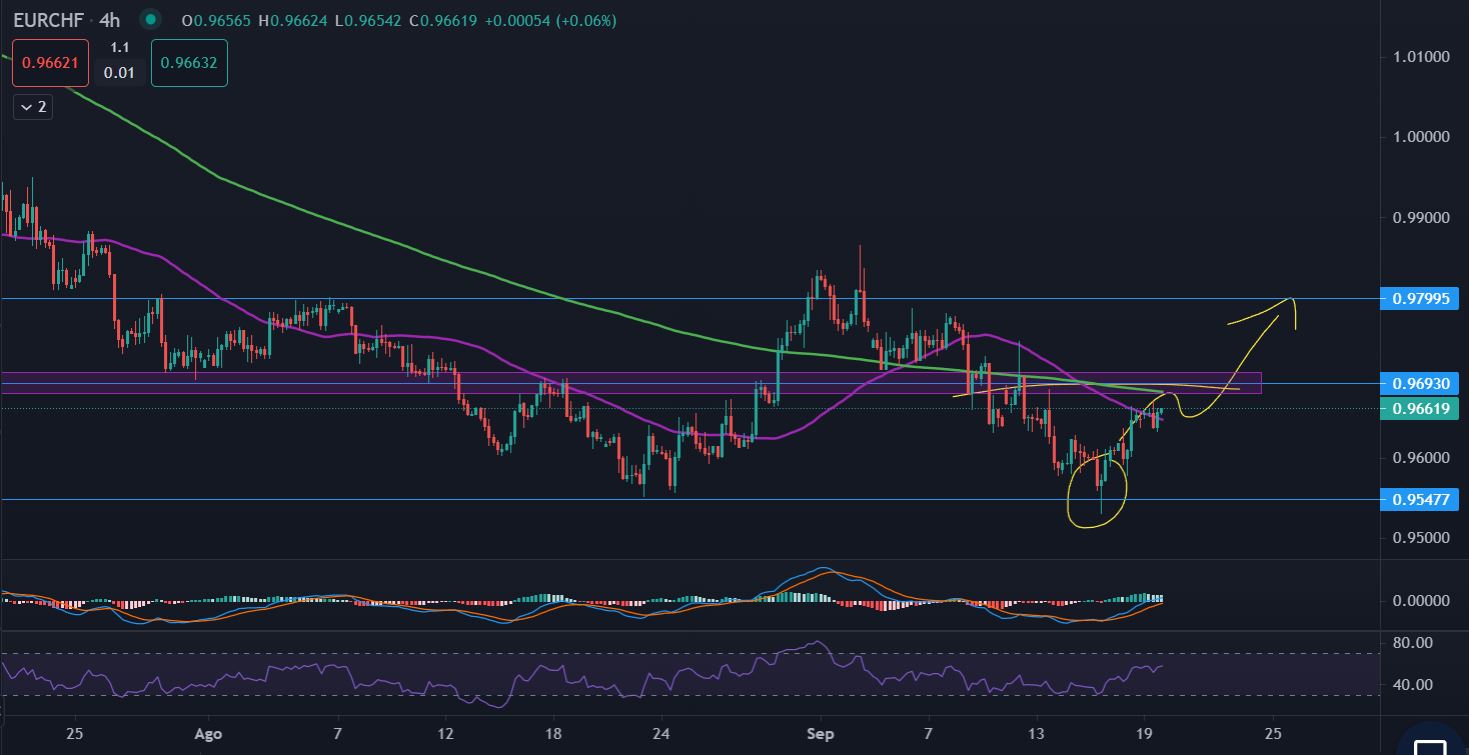
Task: Open the EURCHF symbol title
Action: [50, 19]
